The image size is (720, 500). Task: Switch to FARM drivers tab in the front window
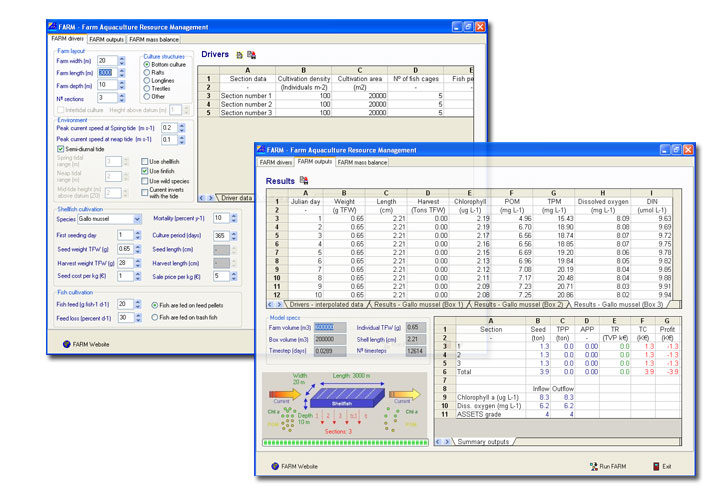click(x=276, y=162)
